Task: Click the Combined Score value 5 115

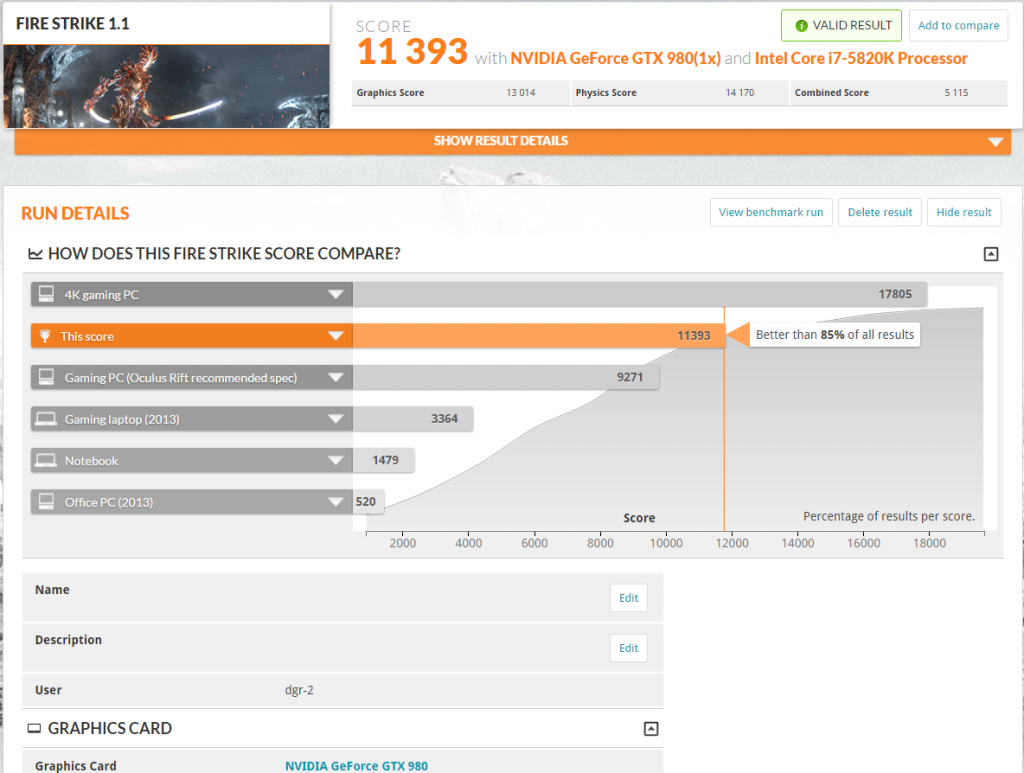Action: click(956, 93)
